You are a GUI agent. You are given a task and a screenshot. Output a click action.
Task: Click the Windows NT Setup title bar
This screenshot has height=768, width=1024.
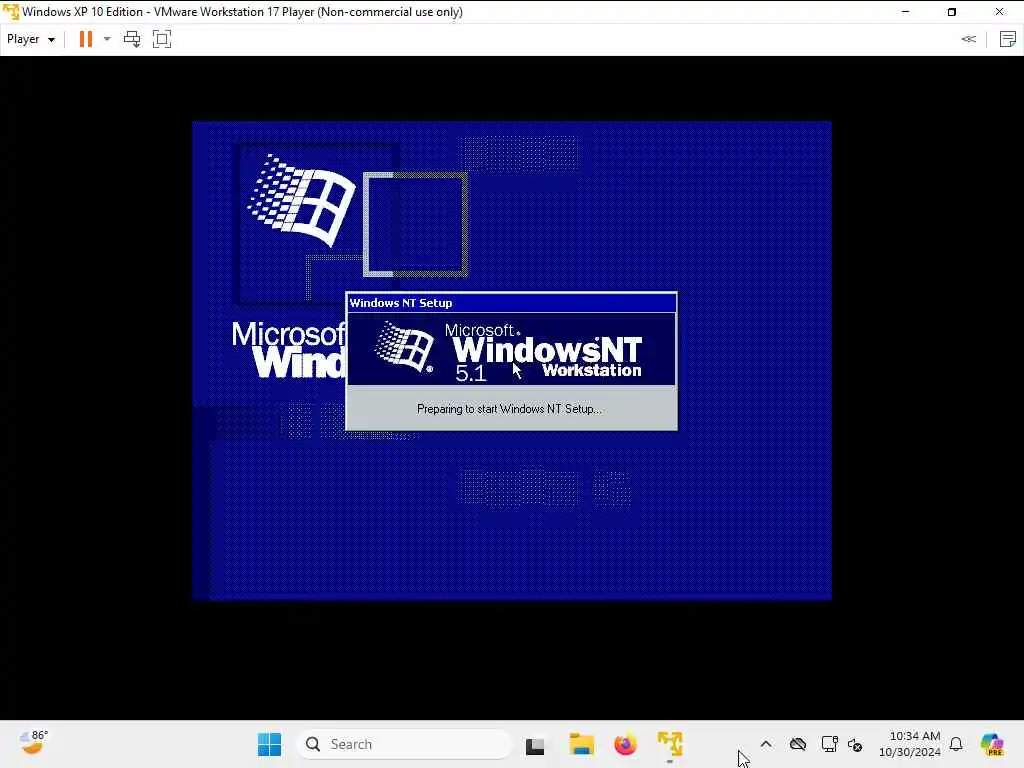511,303
